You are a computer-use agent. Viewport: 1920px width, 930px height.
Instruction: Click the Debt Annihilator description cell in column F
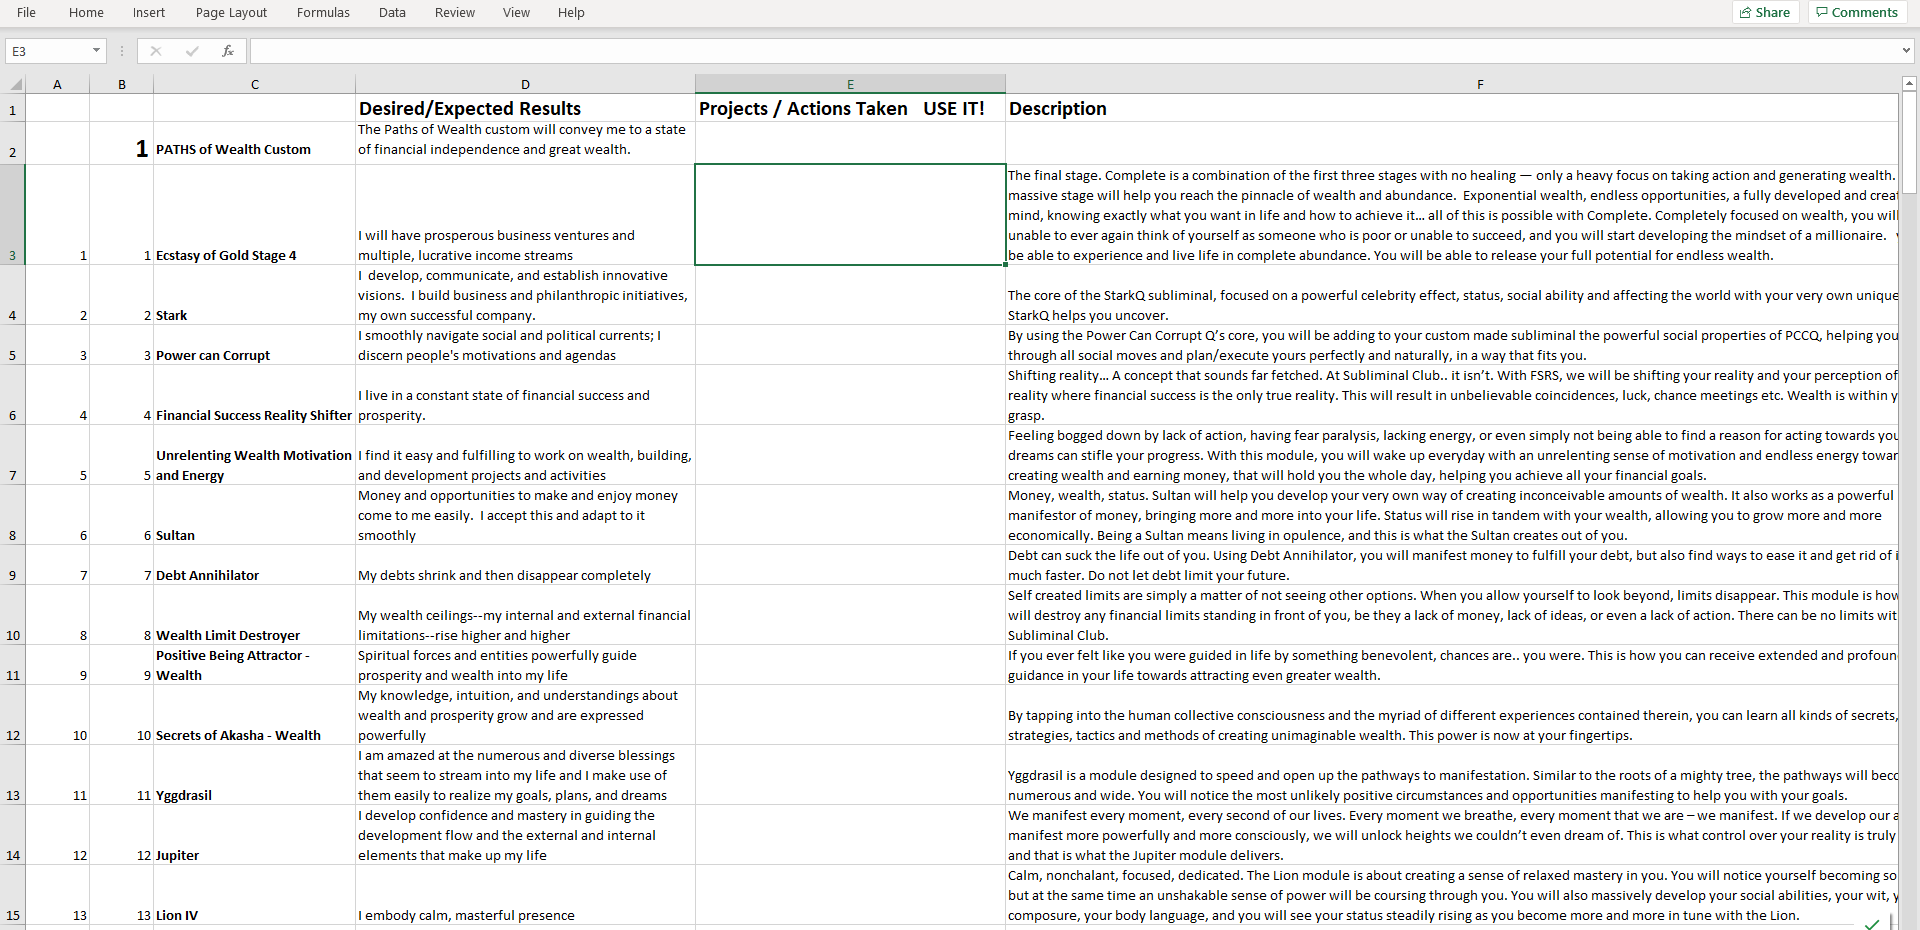[1451, 565]
